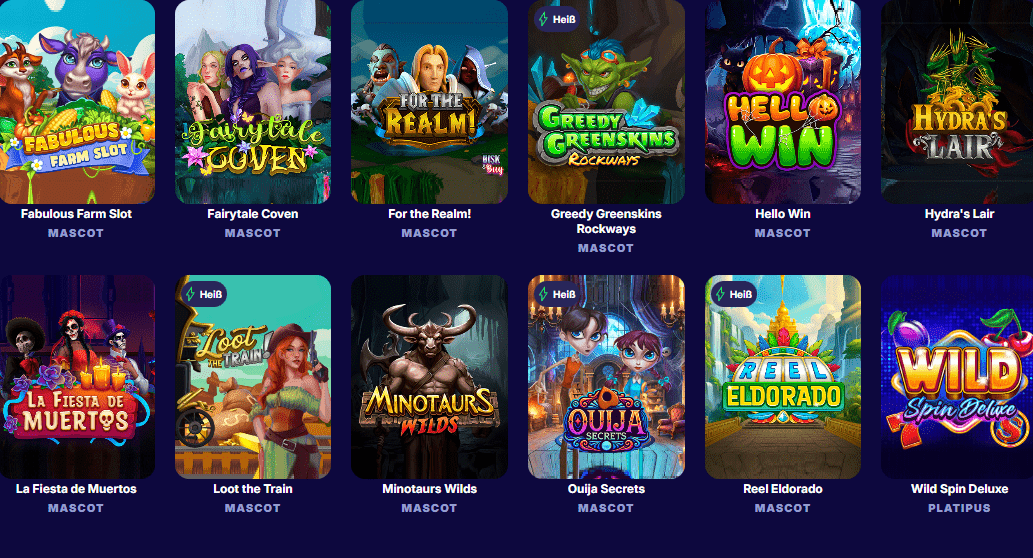Click the Heiß badge on Loot the Train

pos(204,294)
